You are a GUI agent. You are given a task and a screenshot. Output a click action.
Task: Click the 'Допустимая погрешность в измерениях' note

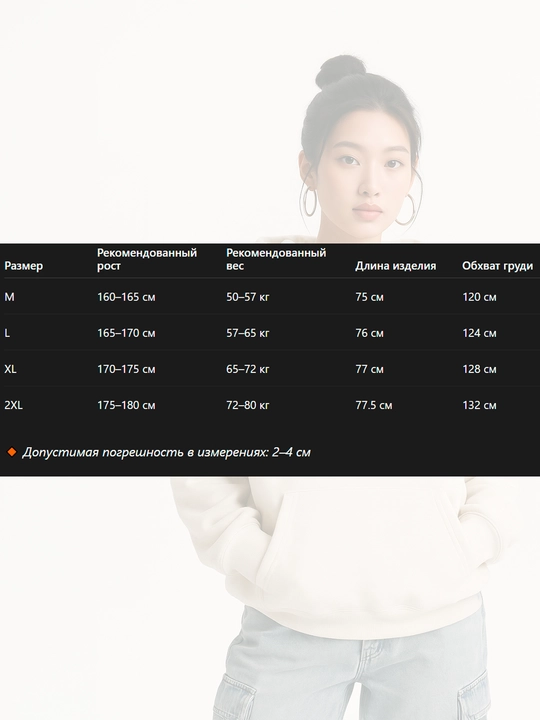[166, 453]
